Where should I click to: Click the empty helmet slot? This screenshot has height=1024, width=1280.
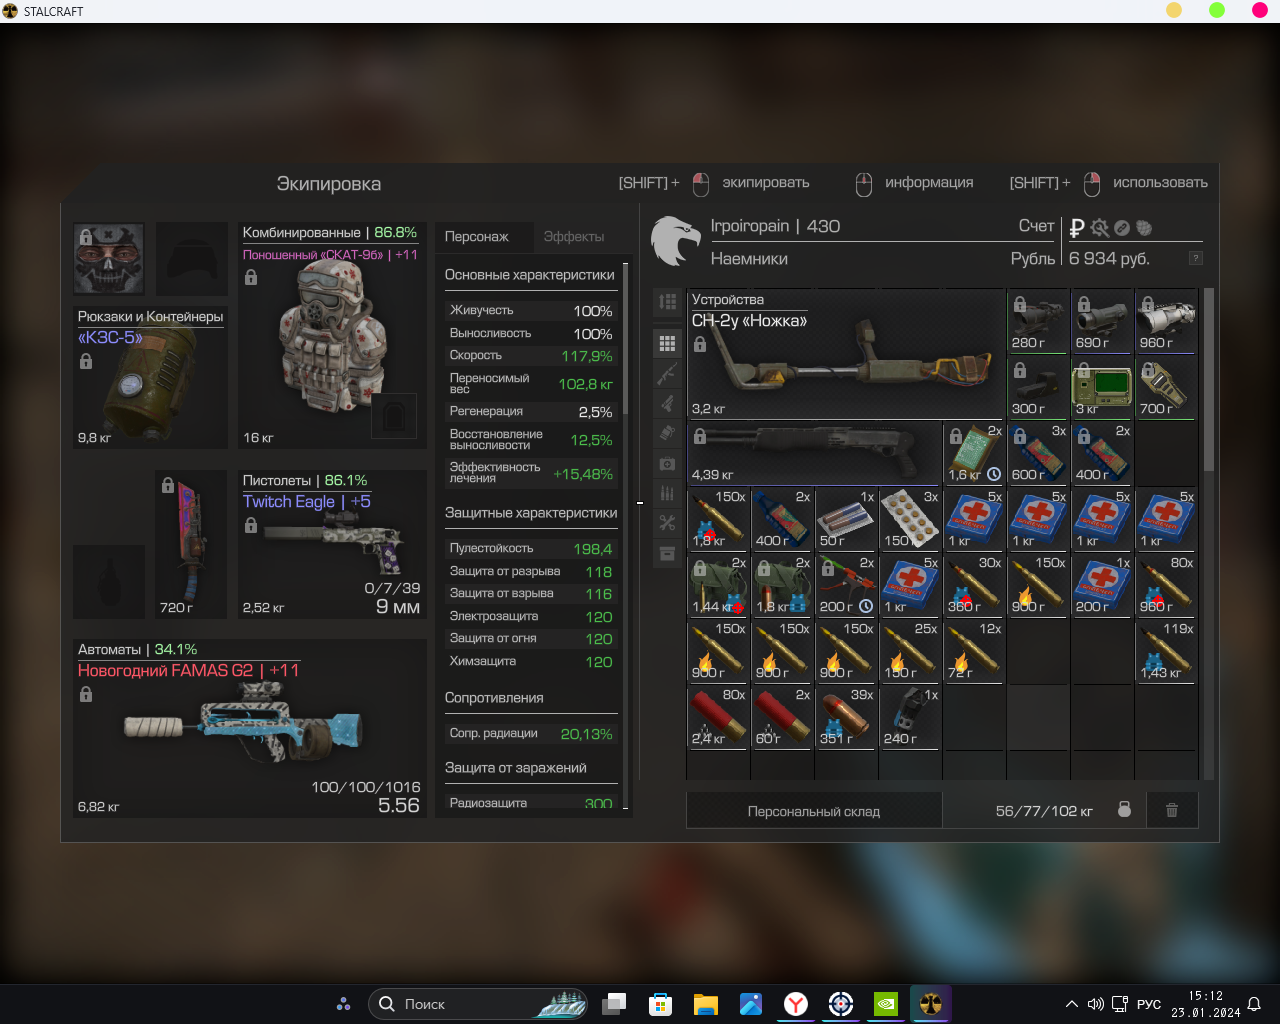pos(192,259)
